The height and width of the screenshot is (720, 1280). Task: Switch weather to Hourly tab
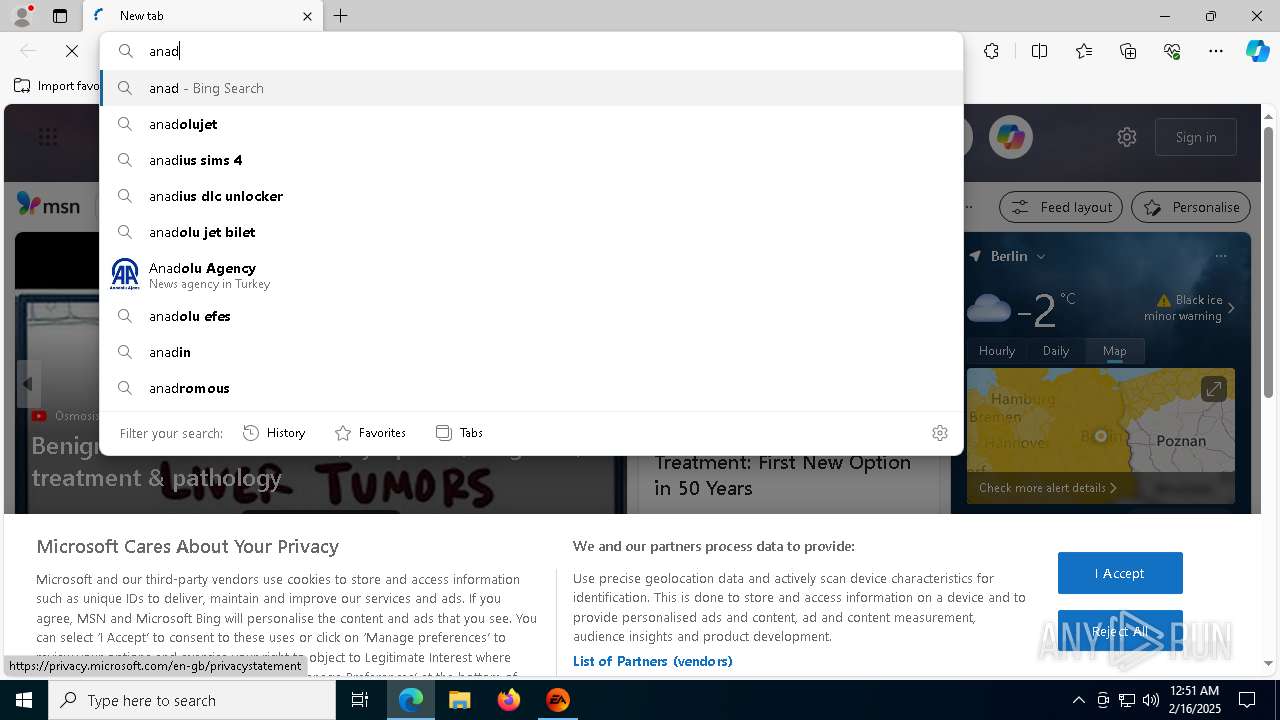pos(997,351)
